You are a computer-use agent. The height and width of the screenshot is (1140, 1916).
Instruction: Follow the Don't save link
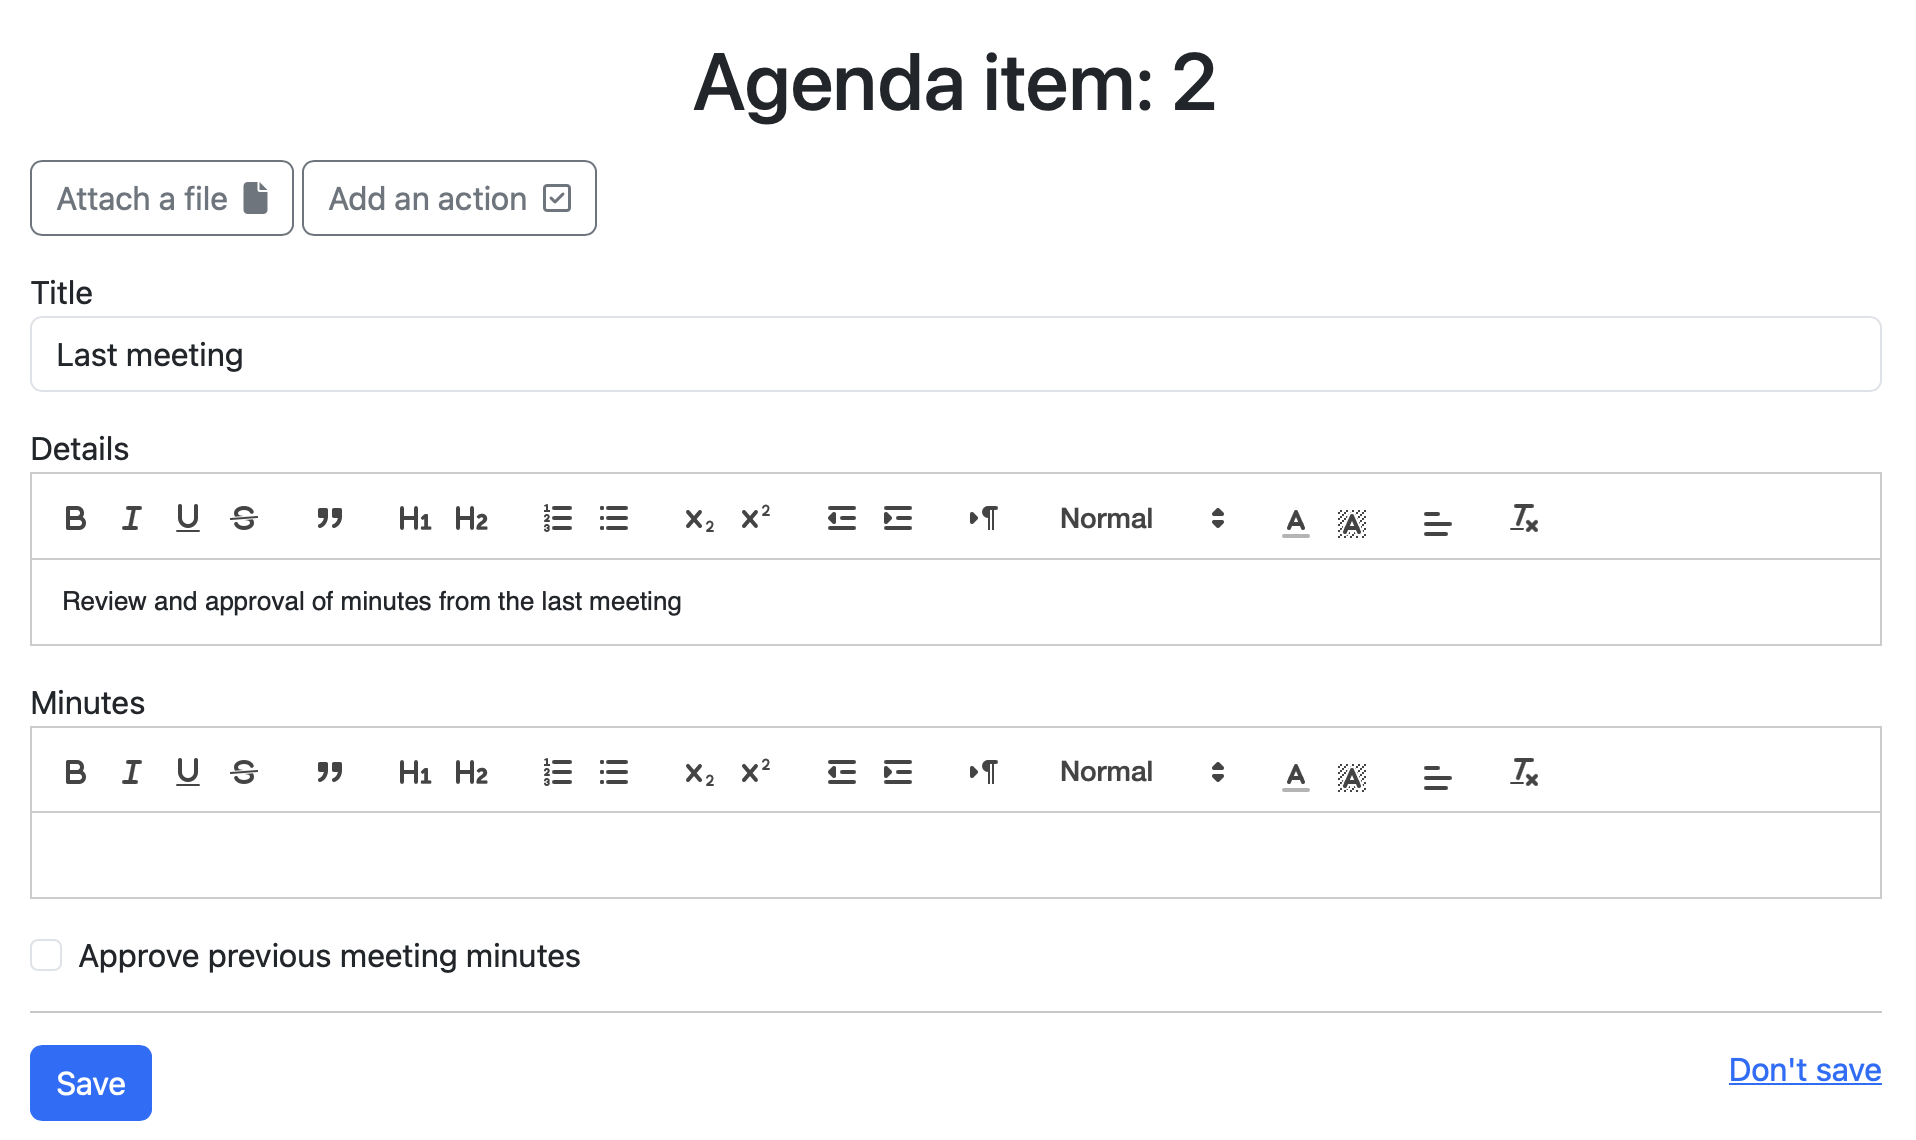(1805, 1070)
